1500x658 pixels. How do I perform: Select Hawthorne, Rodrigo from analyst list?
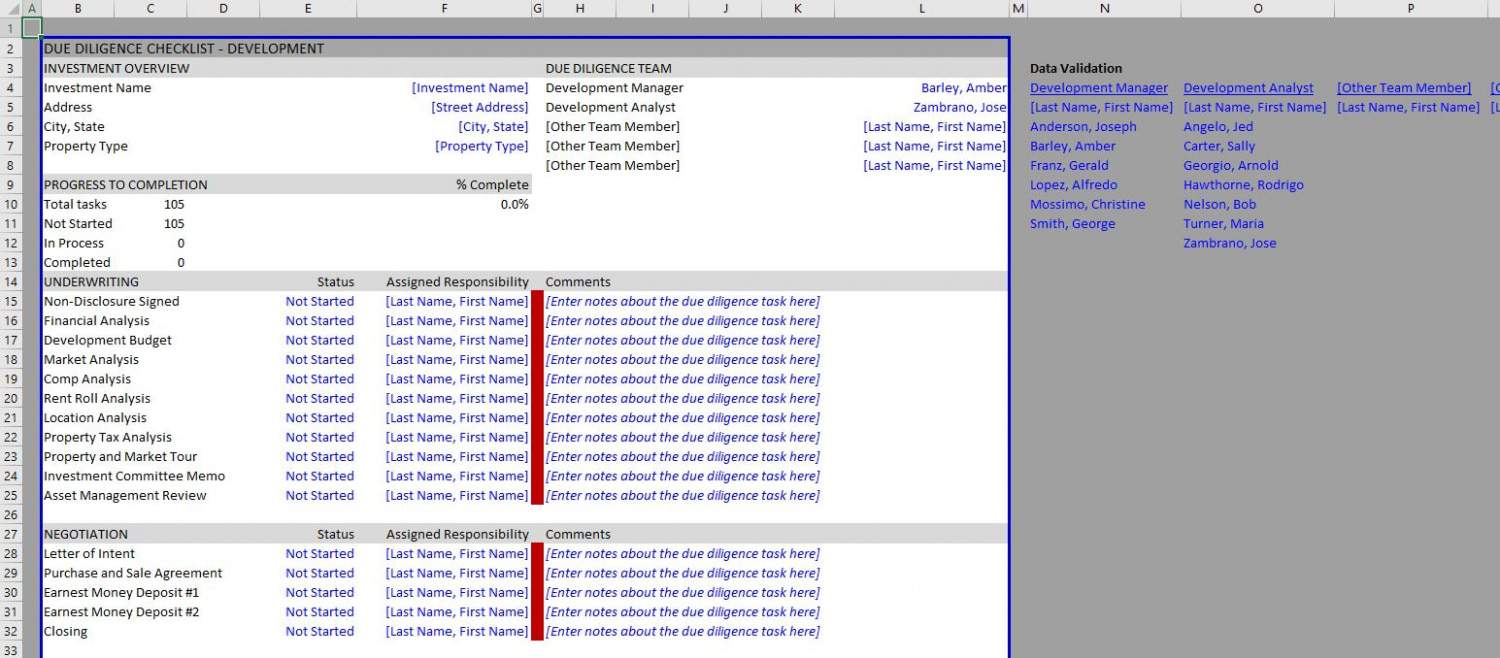(1243, 184)
